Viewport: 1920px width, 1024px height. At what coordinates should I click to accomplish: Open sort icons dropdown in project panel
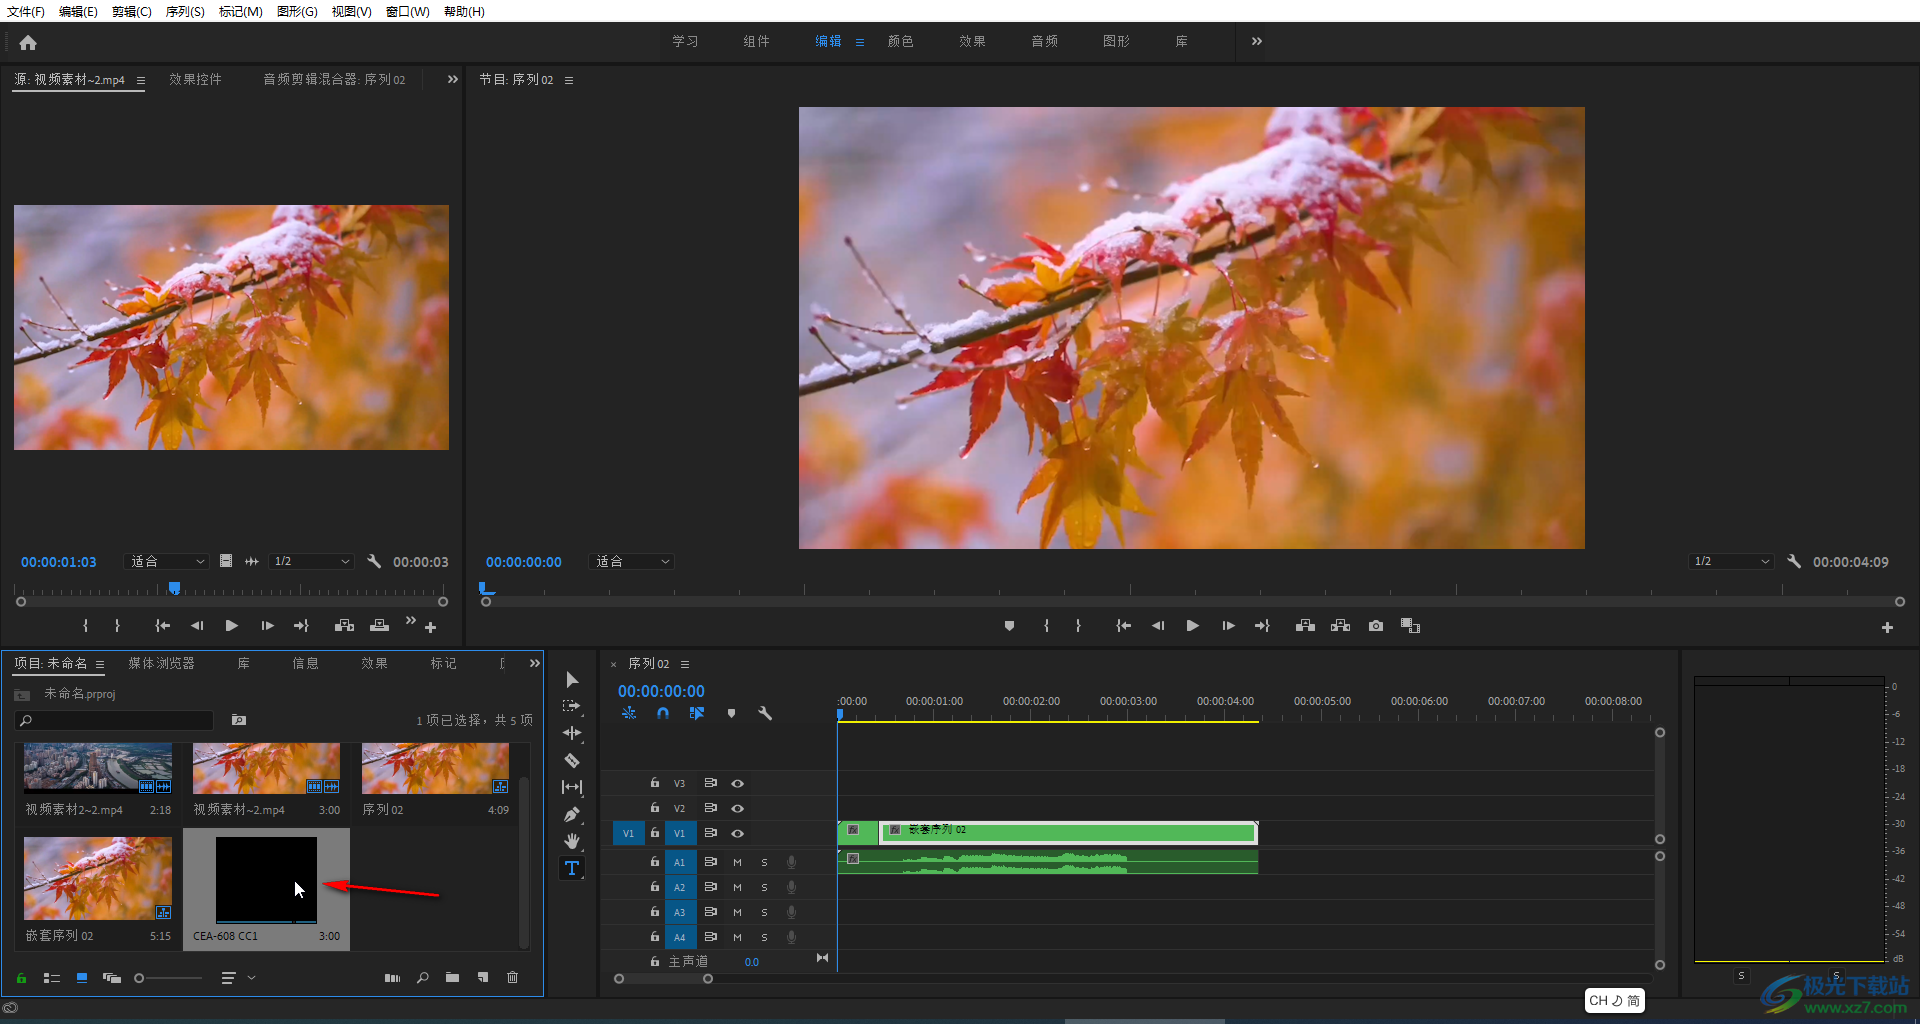(238, 978)
